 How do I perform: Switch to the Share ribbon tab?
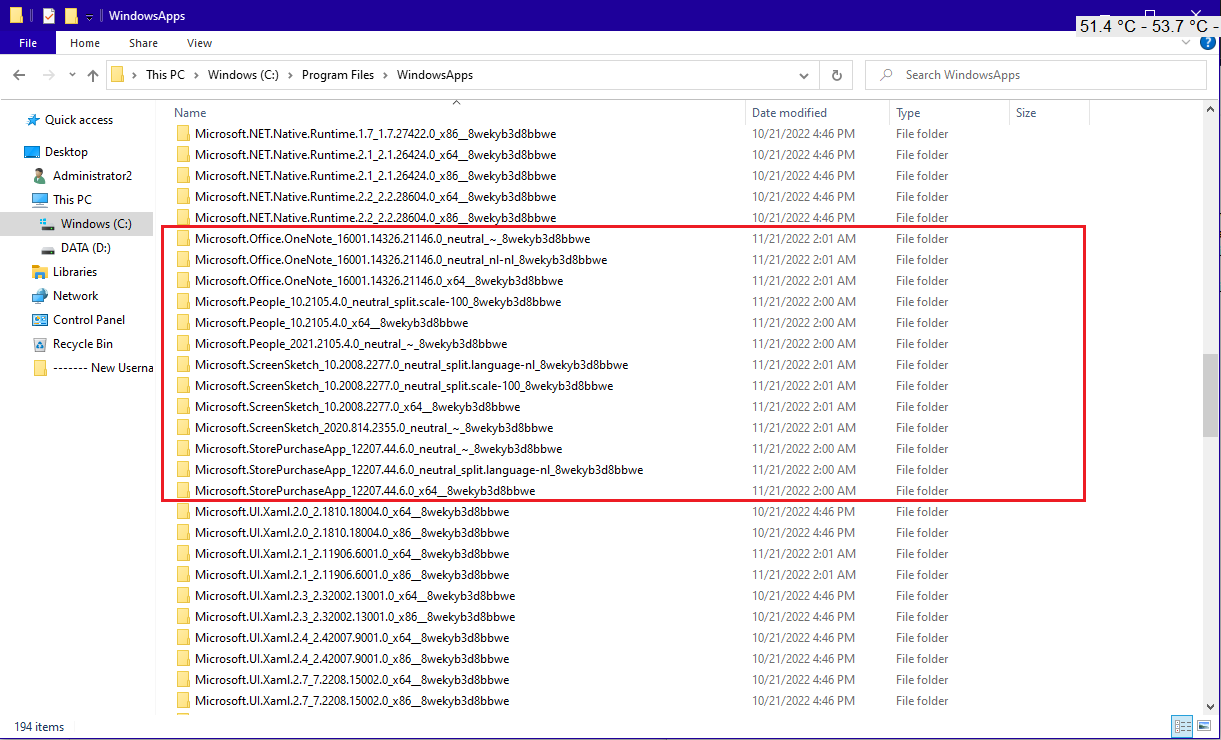pyautogui.click(x=143, y=43)
